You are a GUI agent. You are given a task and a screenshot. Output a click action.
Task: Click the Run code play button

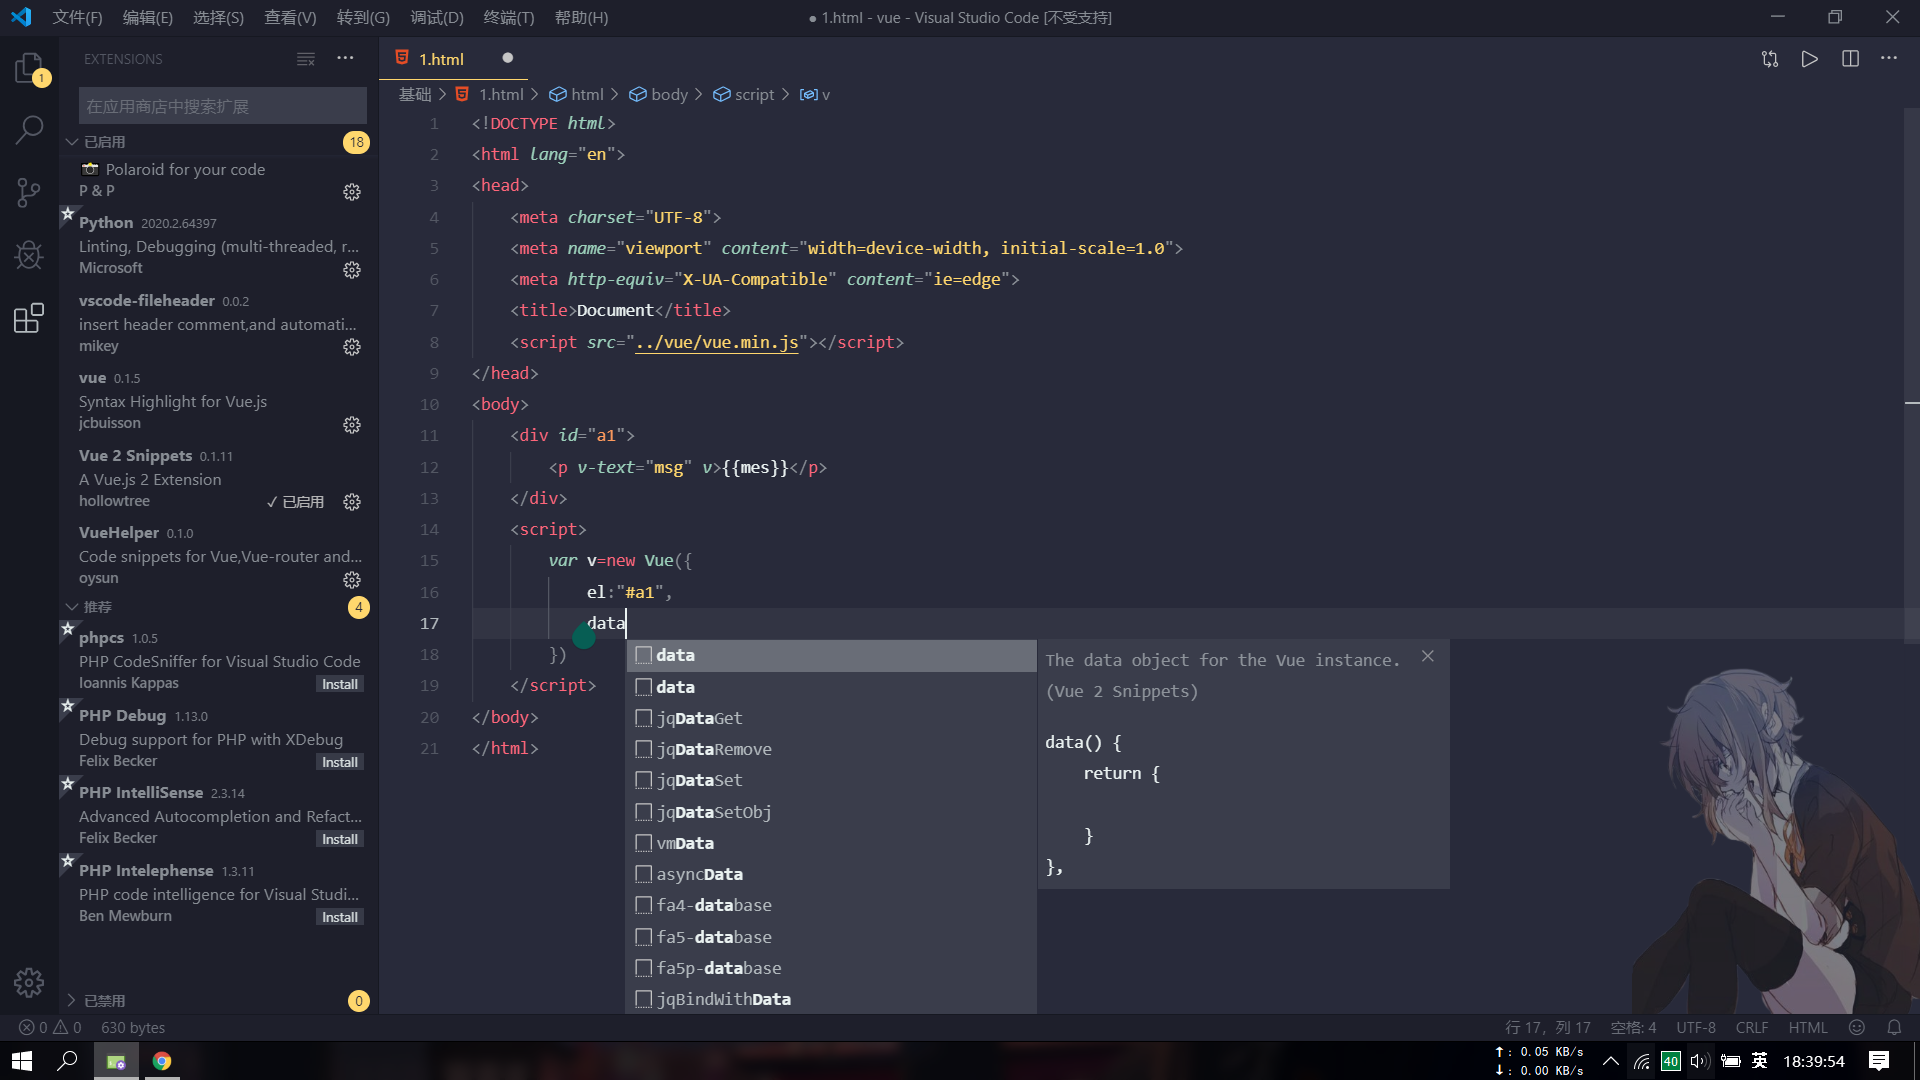pos(1809,59)
